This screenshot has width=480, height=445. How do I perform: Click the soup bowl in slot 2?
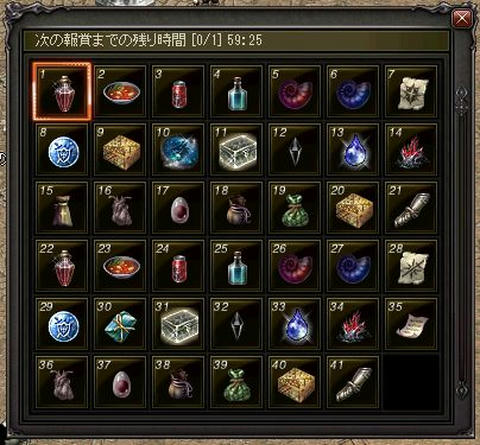click(120, 91)
